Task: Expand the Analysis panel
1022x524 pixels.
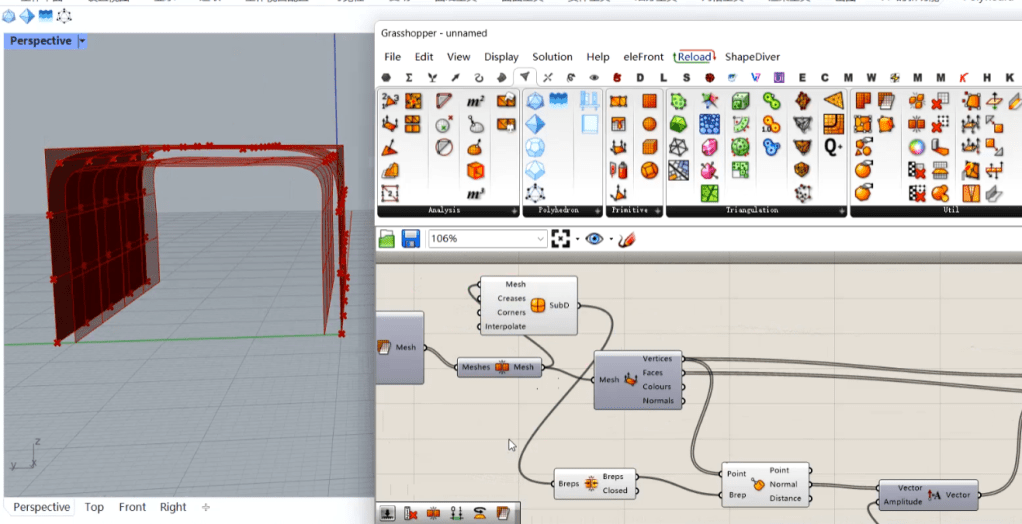Action: click(x=515, y=211)
